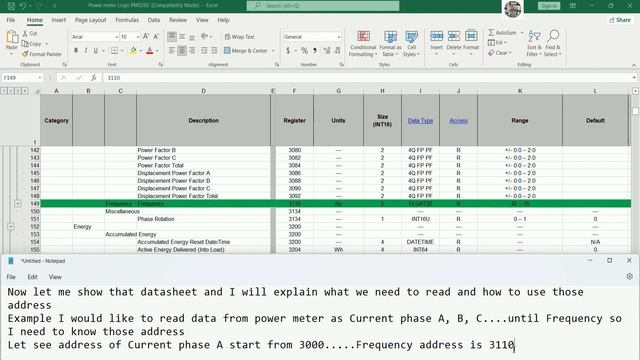
Task: Switch to Formulas tab
Action: click(127, 20)
